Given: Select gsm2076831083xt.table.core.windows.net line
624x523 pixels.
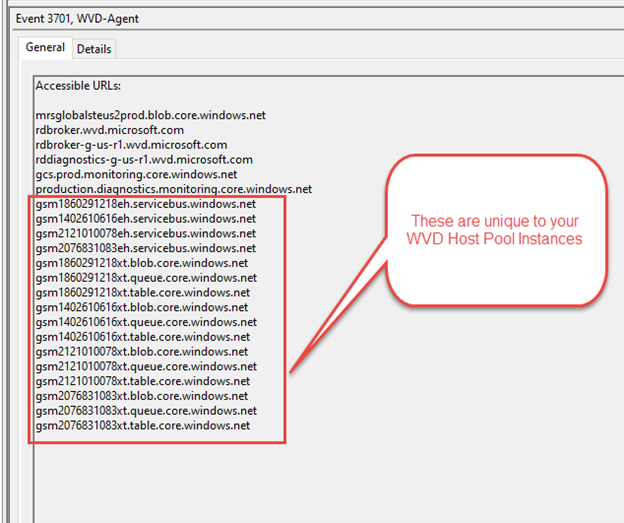Looking at the screenshot, I should click(x=142, y=425).
